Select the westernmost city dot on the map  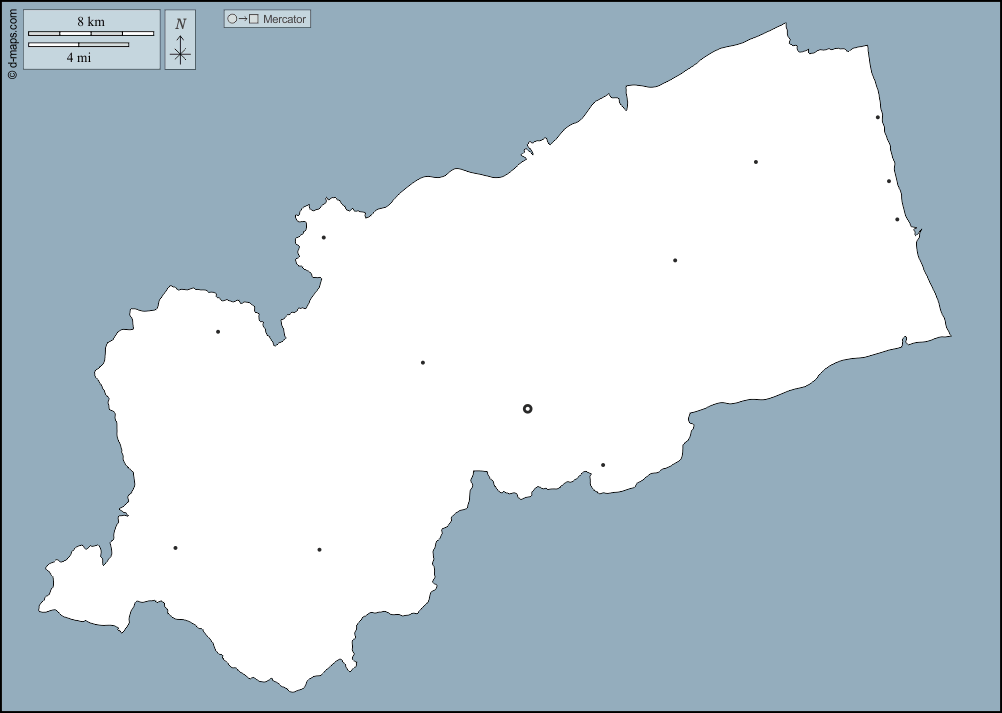coord(175,548)
